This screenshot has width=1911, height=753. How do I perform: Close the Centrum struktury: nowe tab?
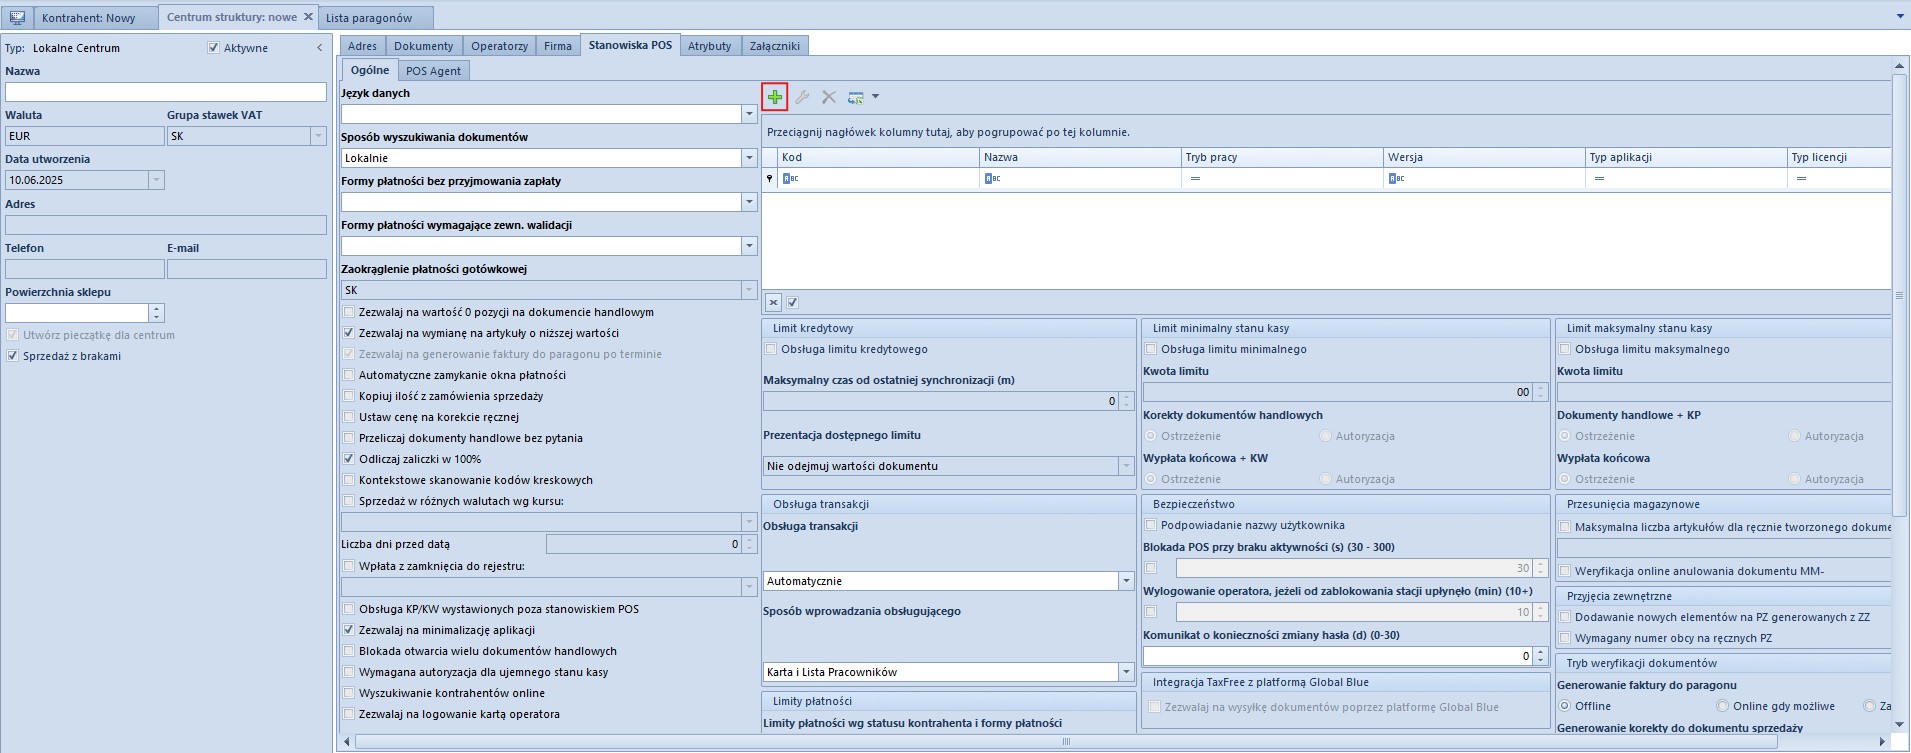pyautogui.click(x=308, y=17)
